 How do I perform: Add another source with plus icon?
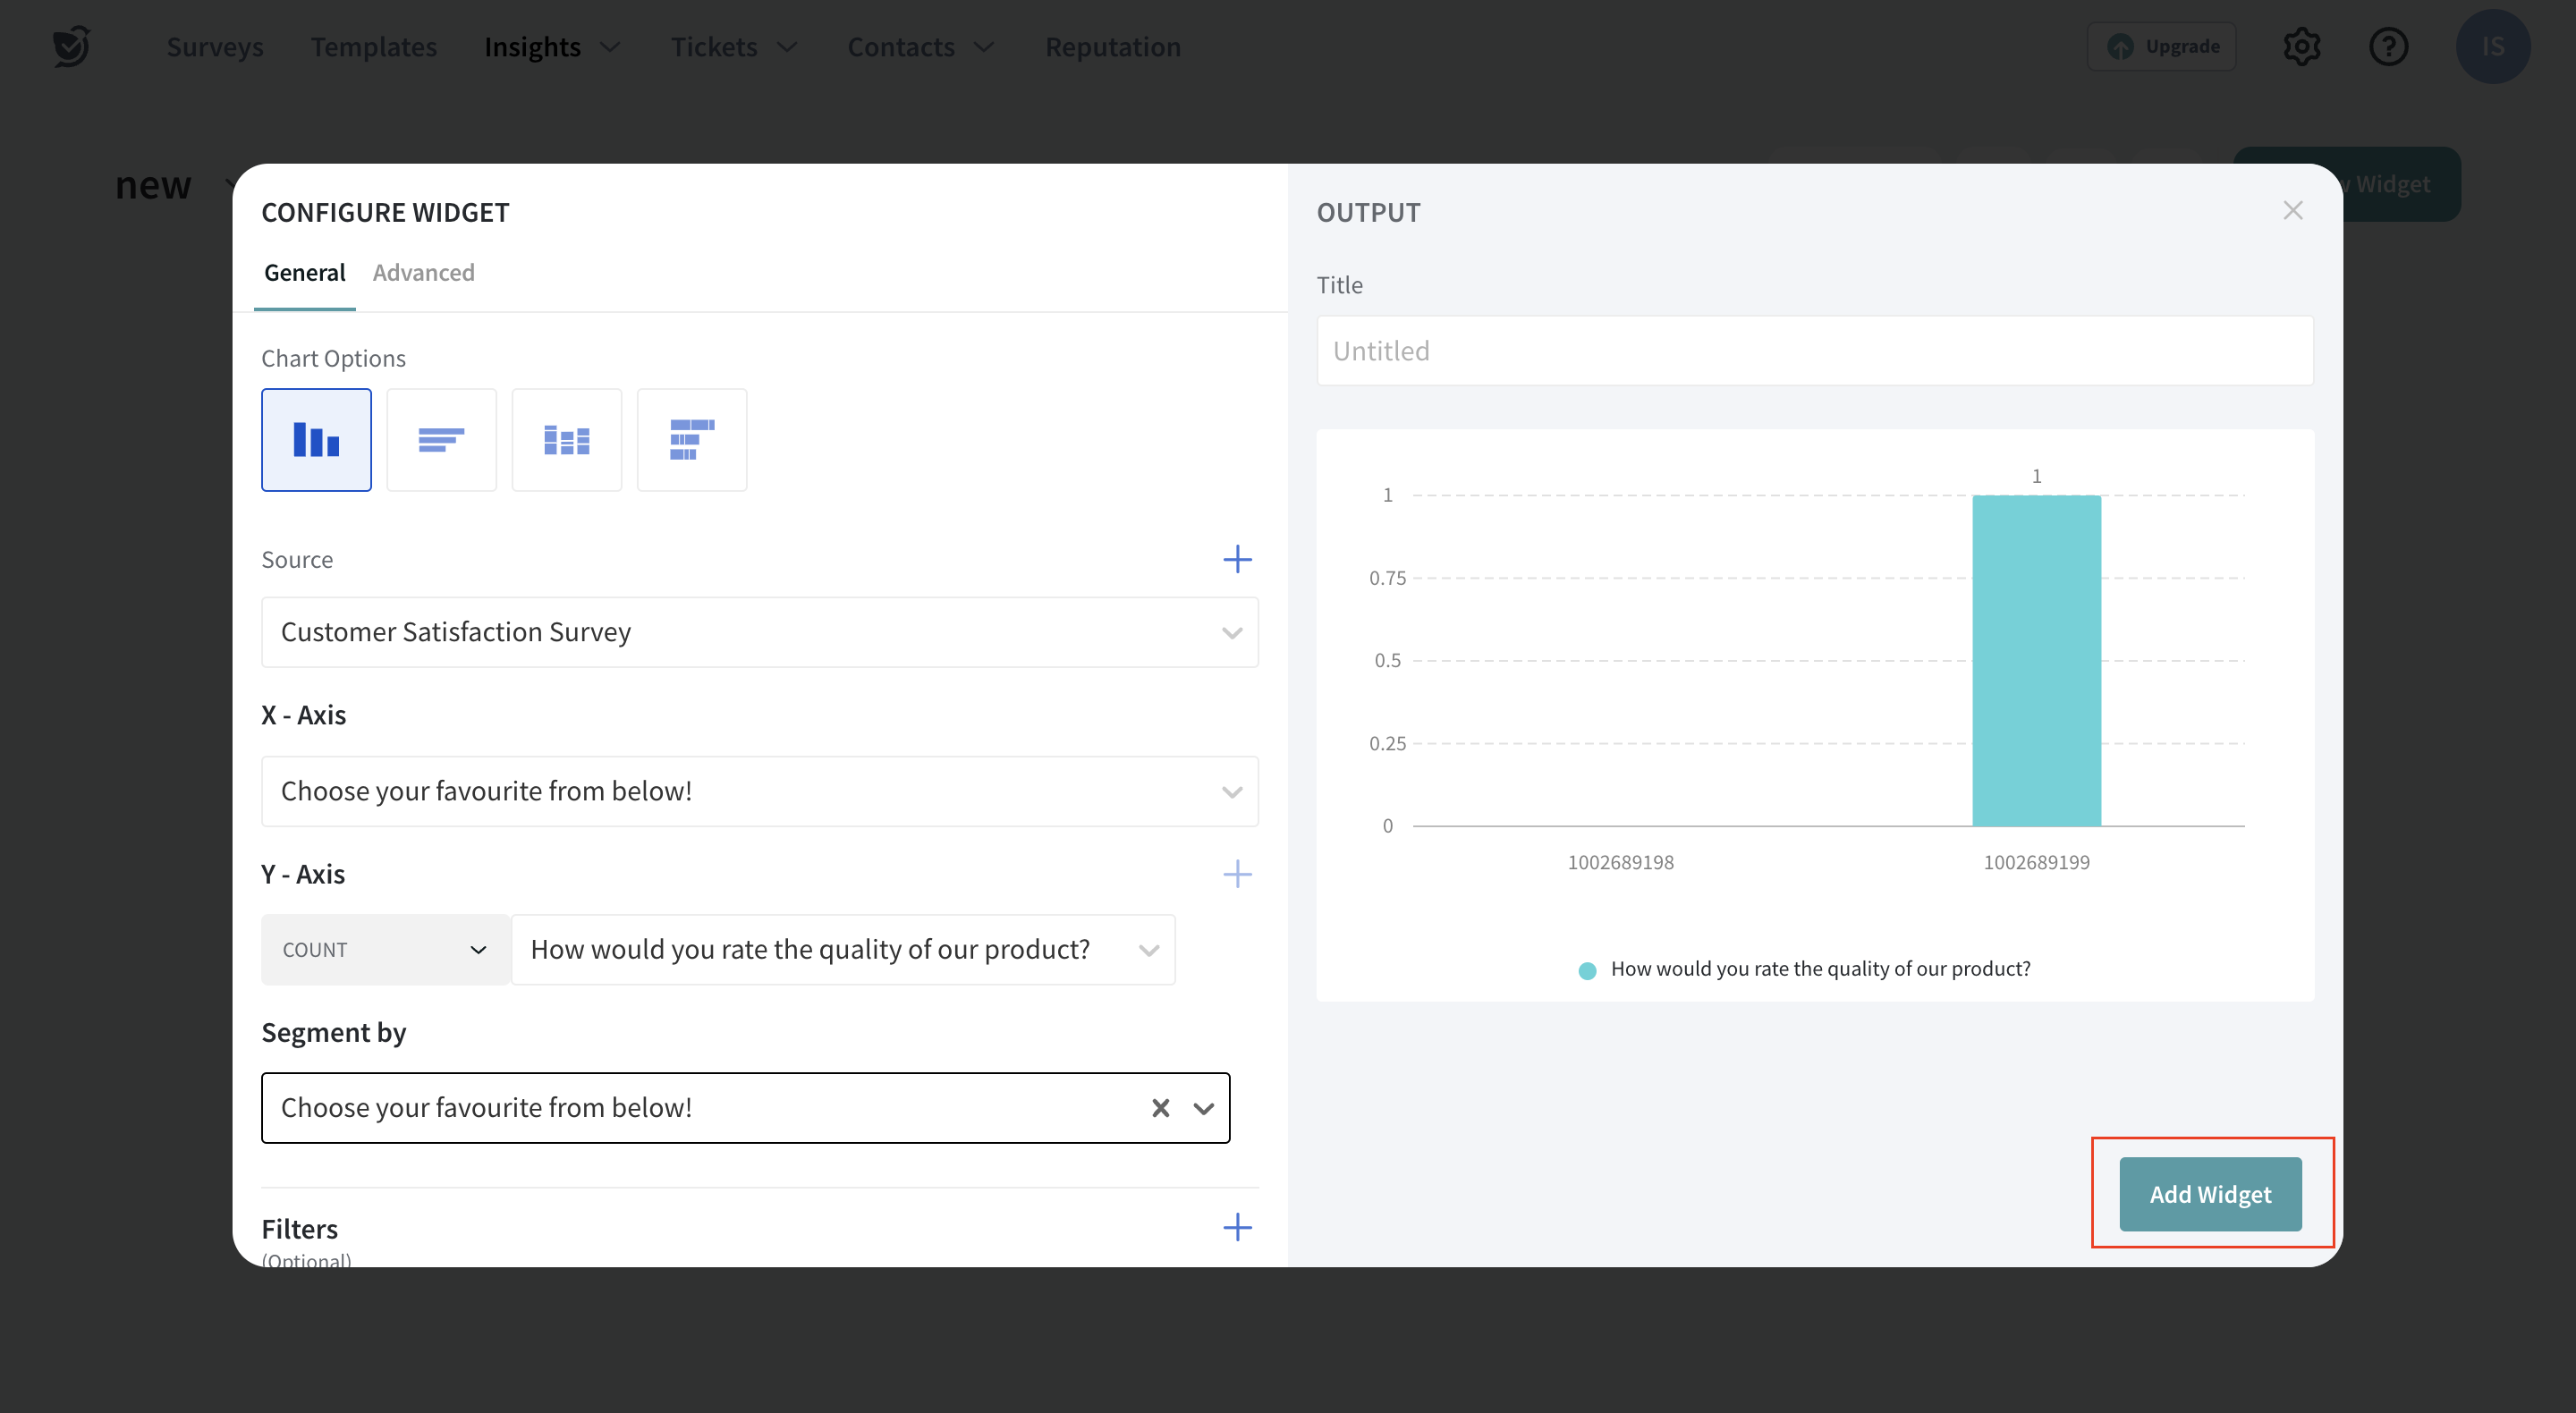click(1237, 559)
